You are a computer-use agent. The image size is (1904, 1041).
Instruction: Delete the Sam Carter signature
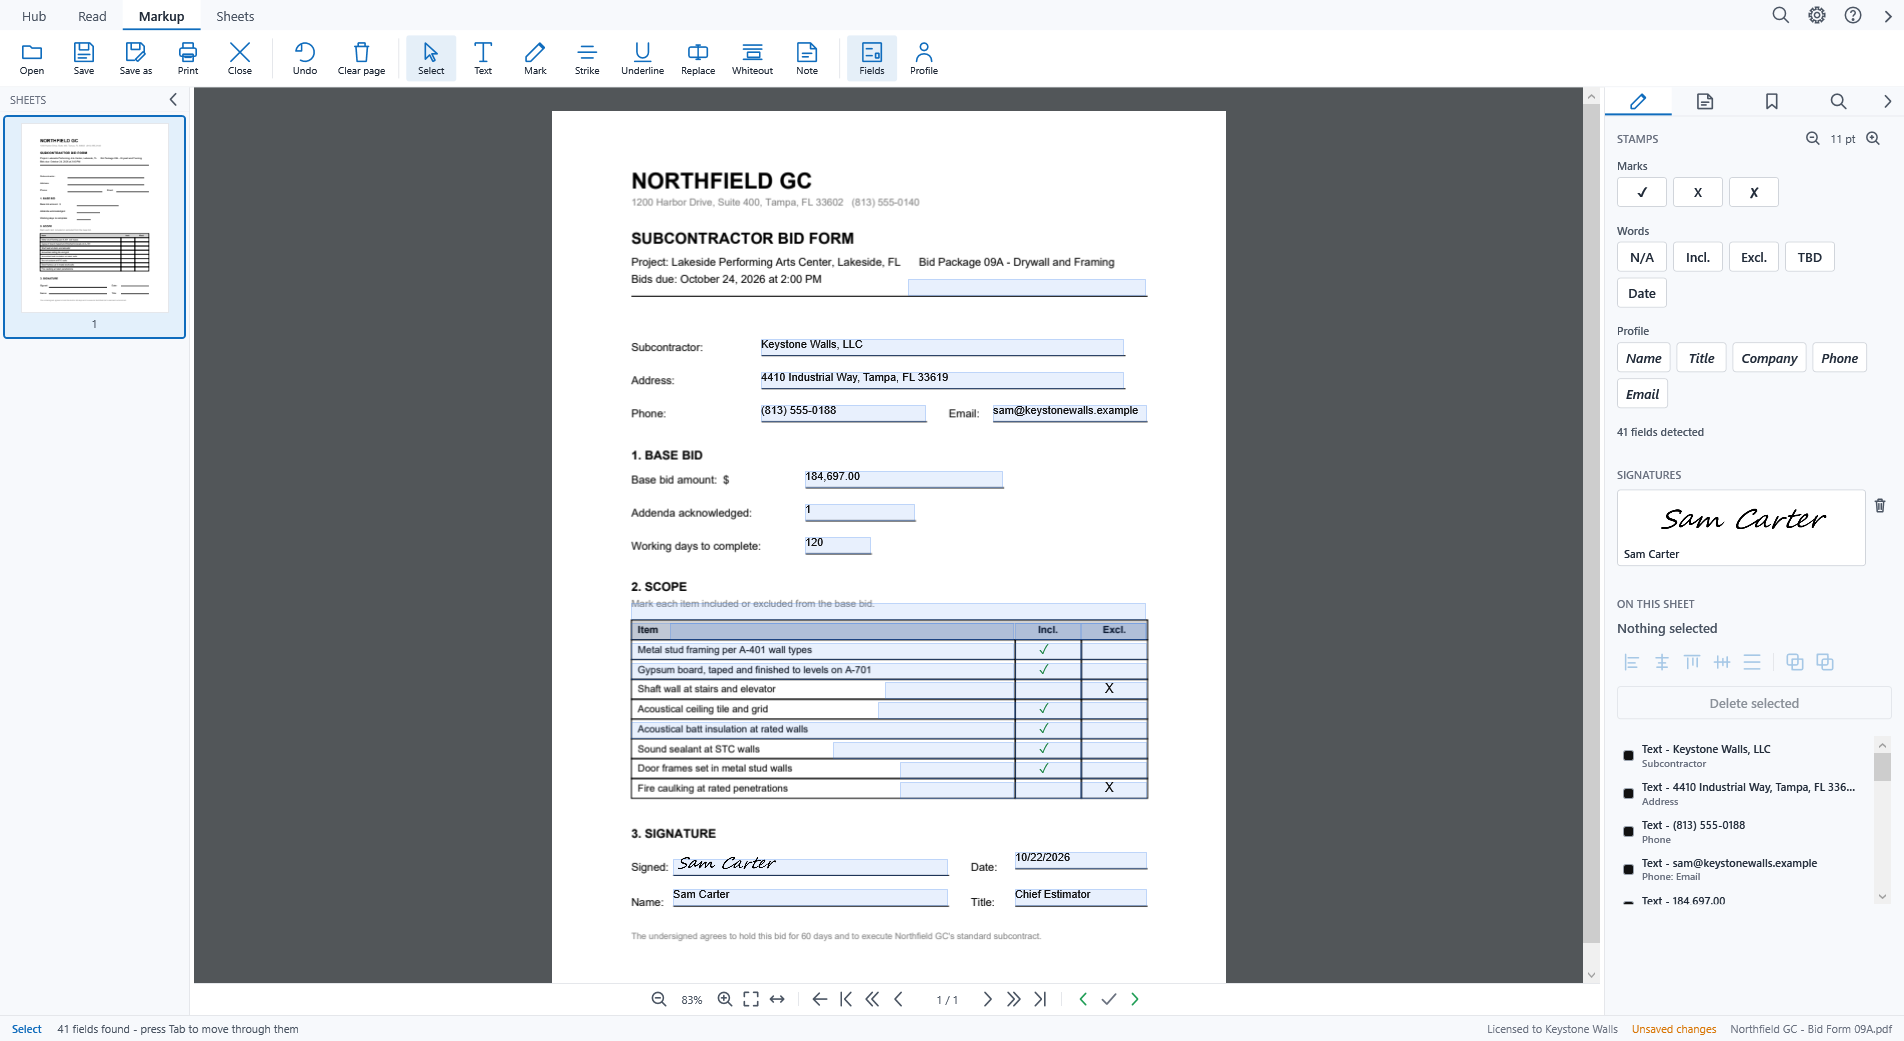coord(1880,506)
